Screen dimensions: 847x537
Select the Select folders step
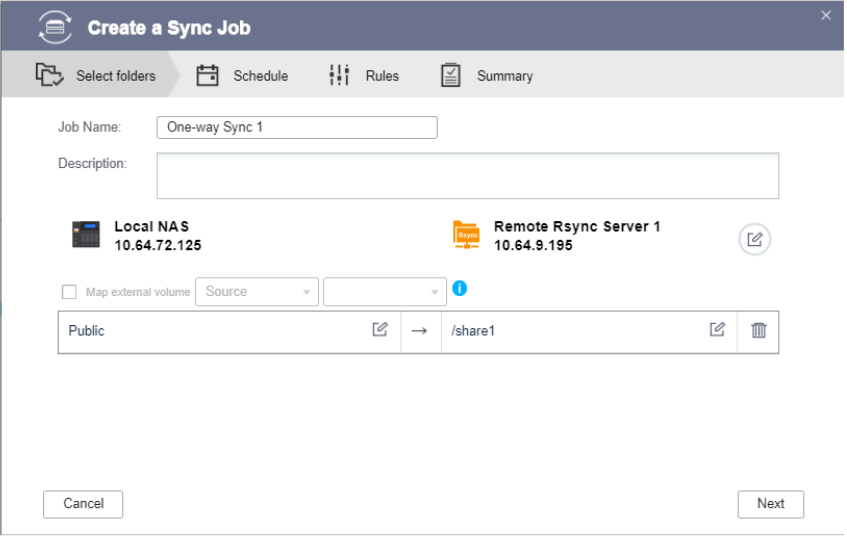[96, 76]
